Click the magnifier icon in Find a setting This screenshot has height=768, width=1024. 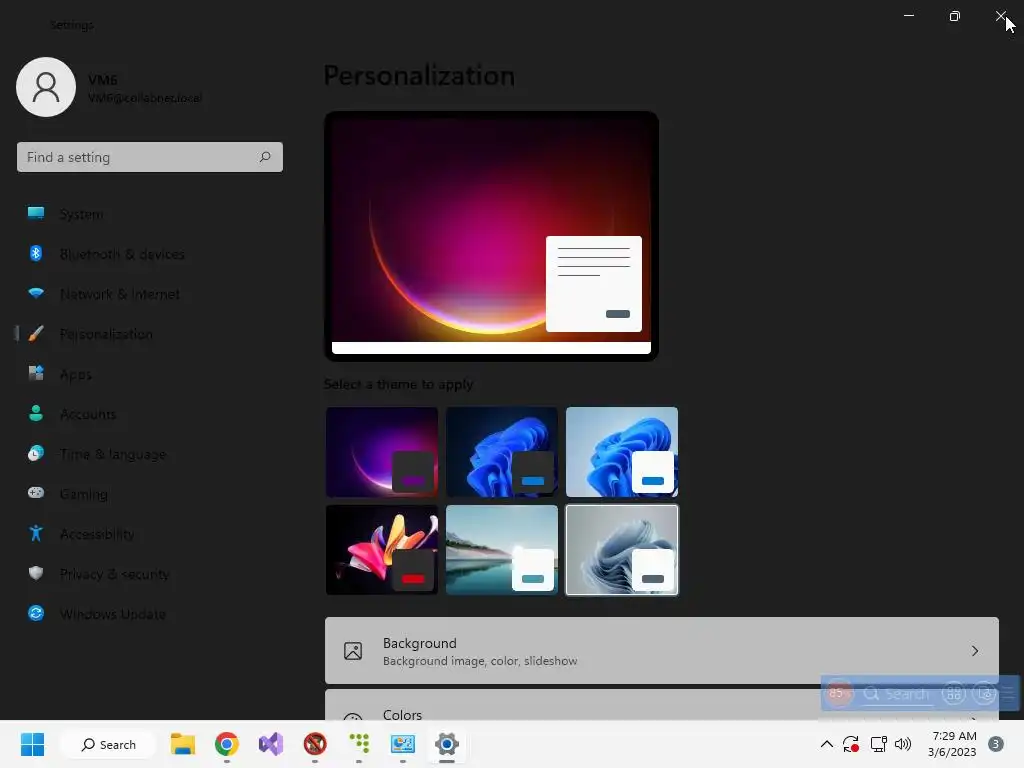click(x=265, y=157)
